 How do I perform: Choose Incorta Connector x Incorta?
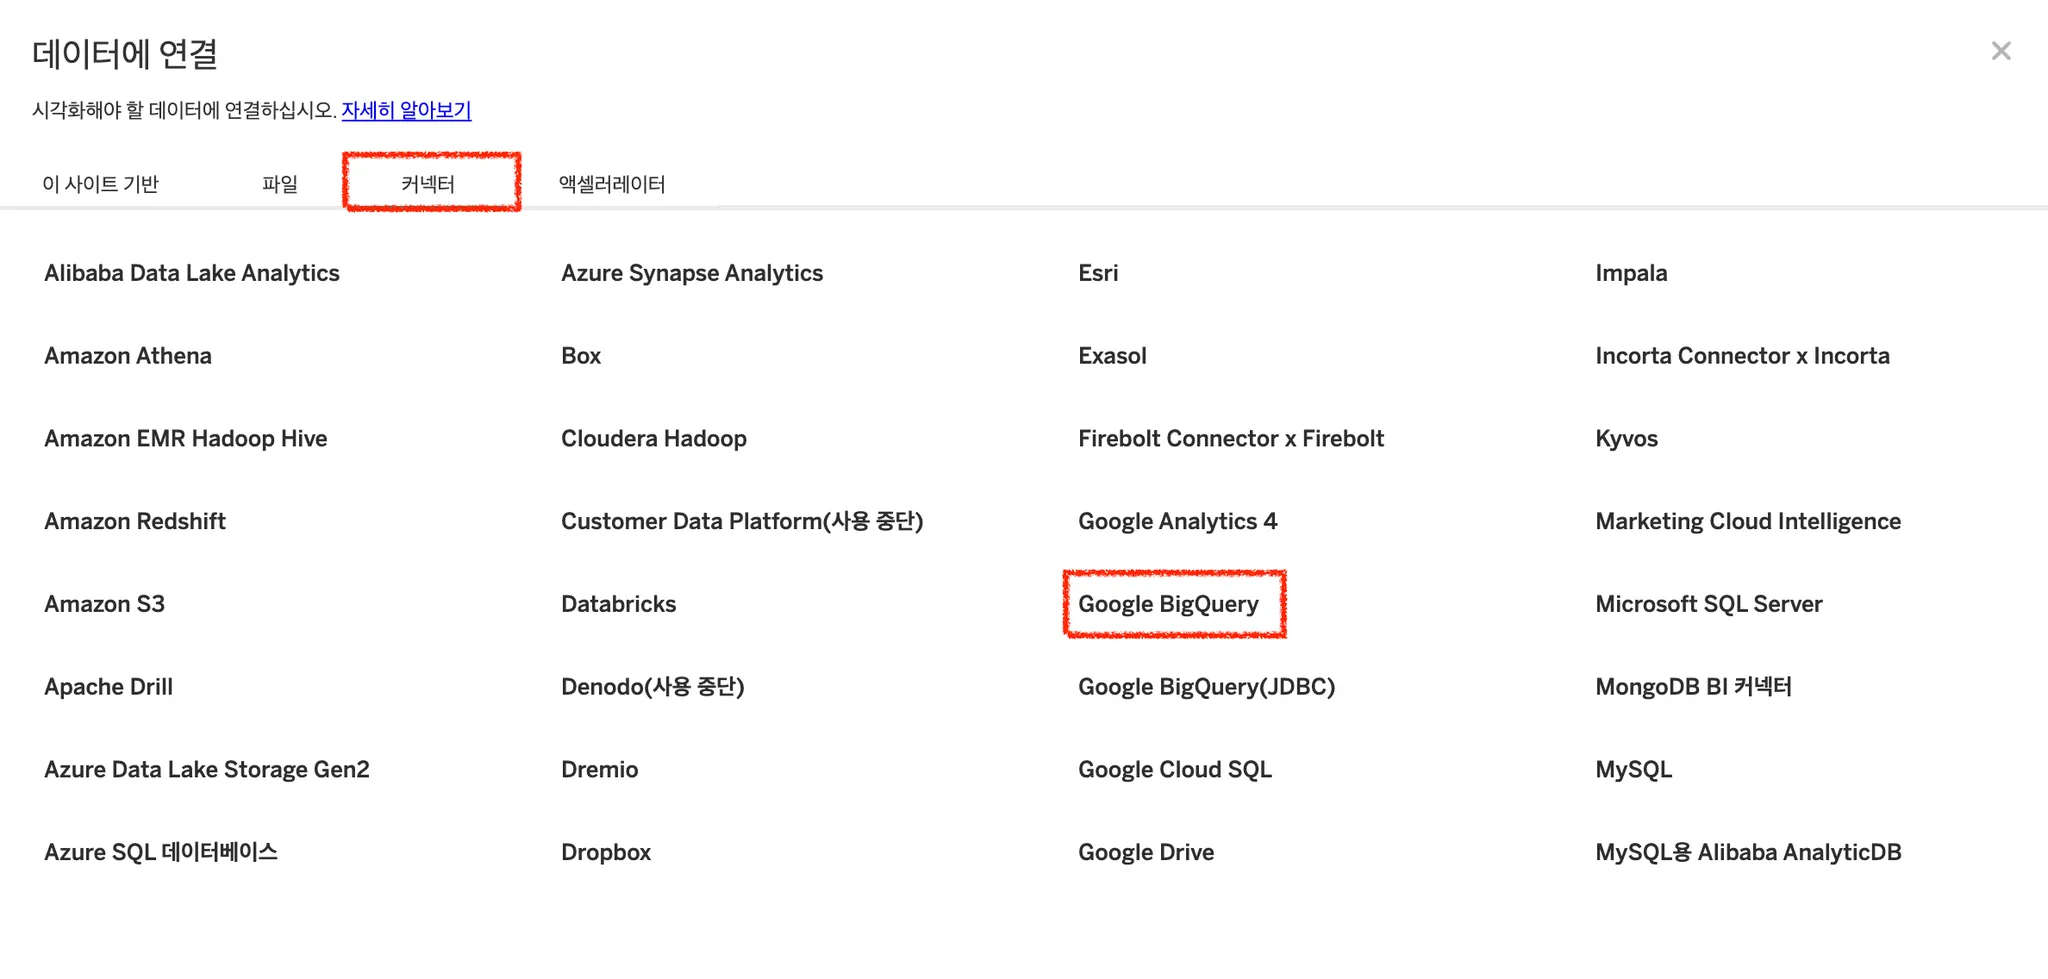point(1742,356)
